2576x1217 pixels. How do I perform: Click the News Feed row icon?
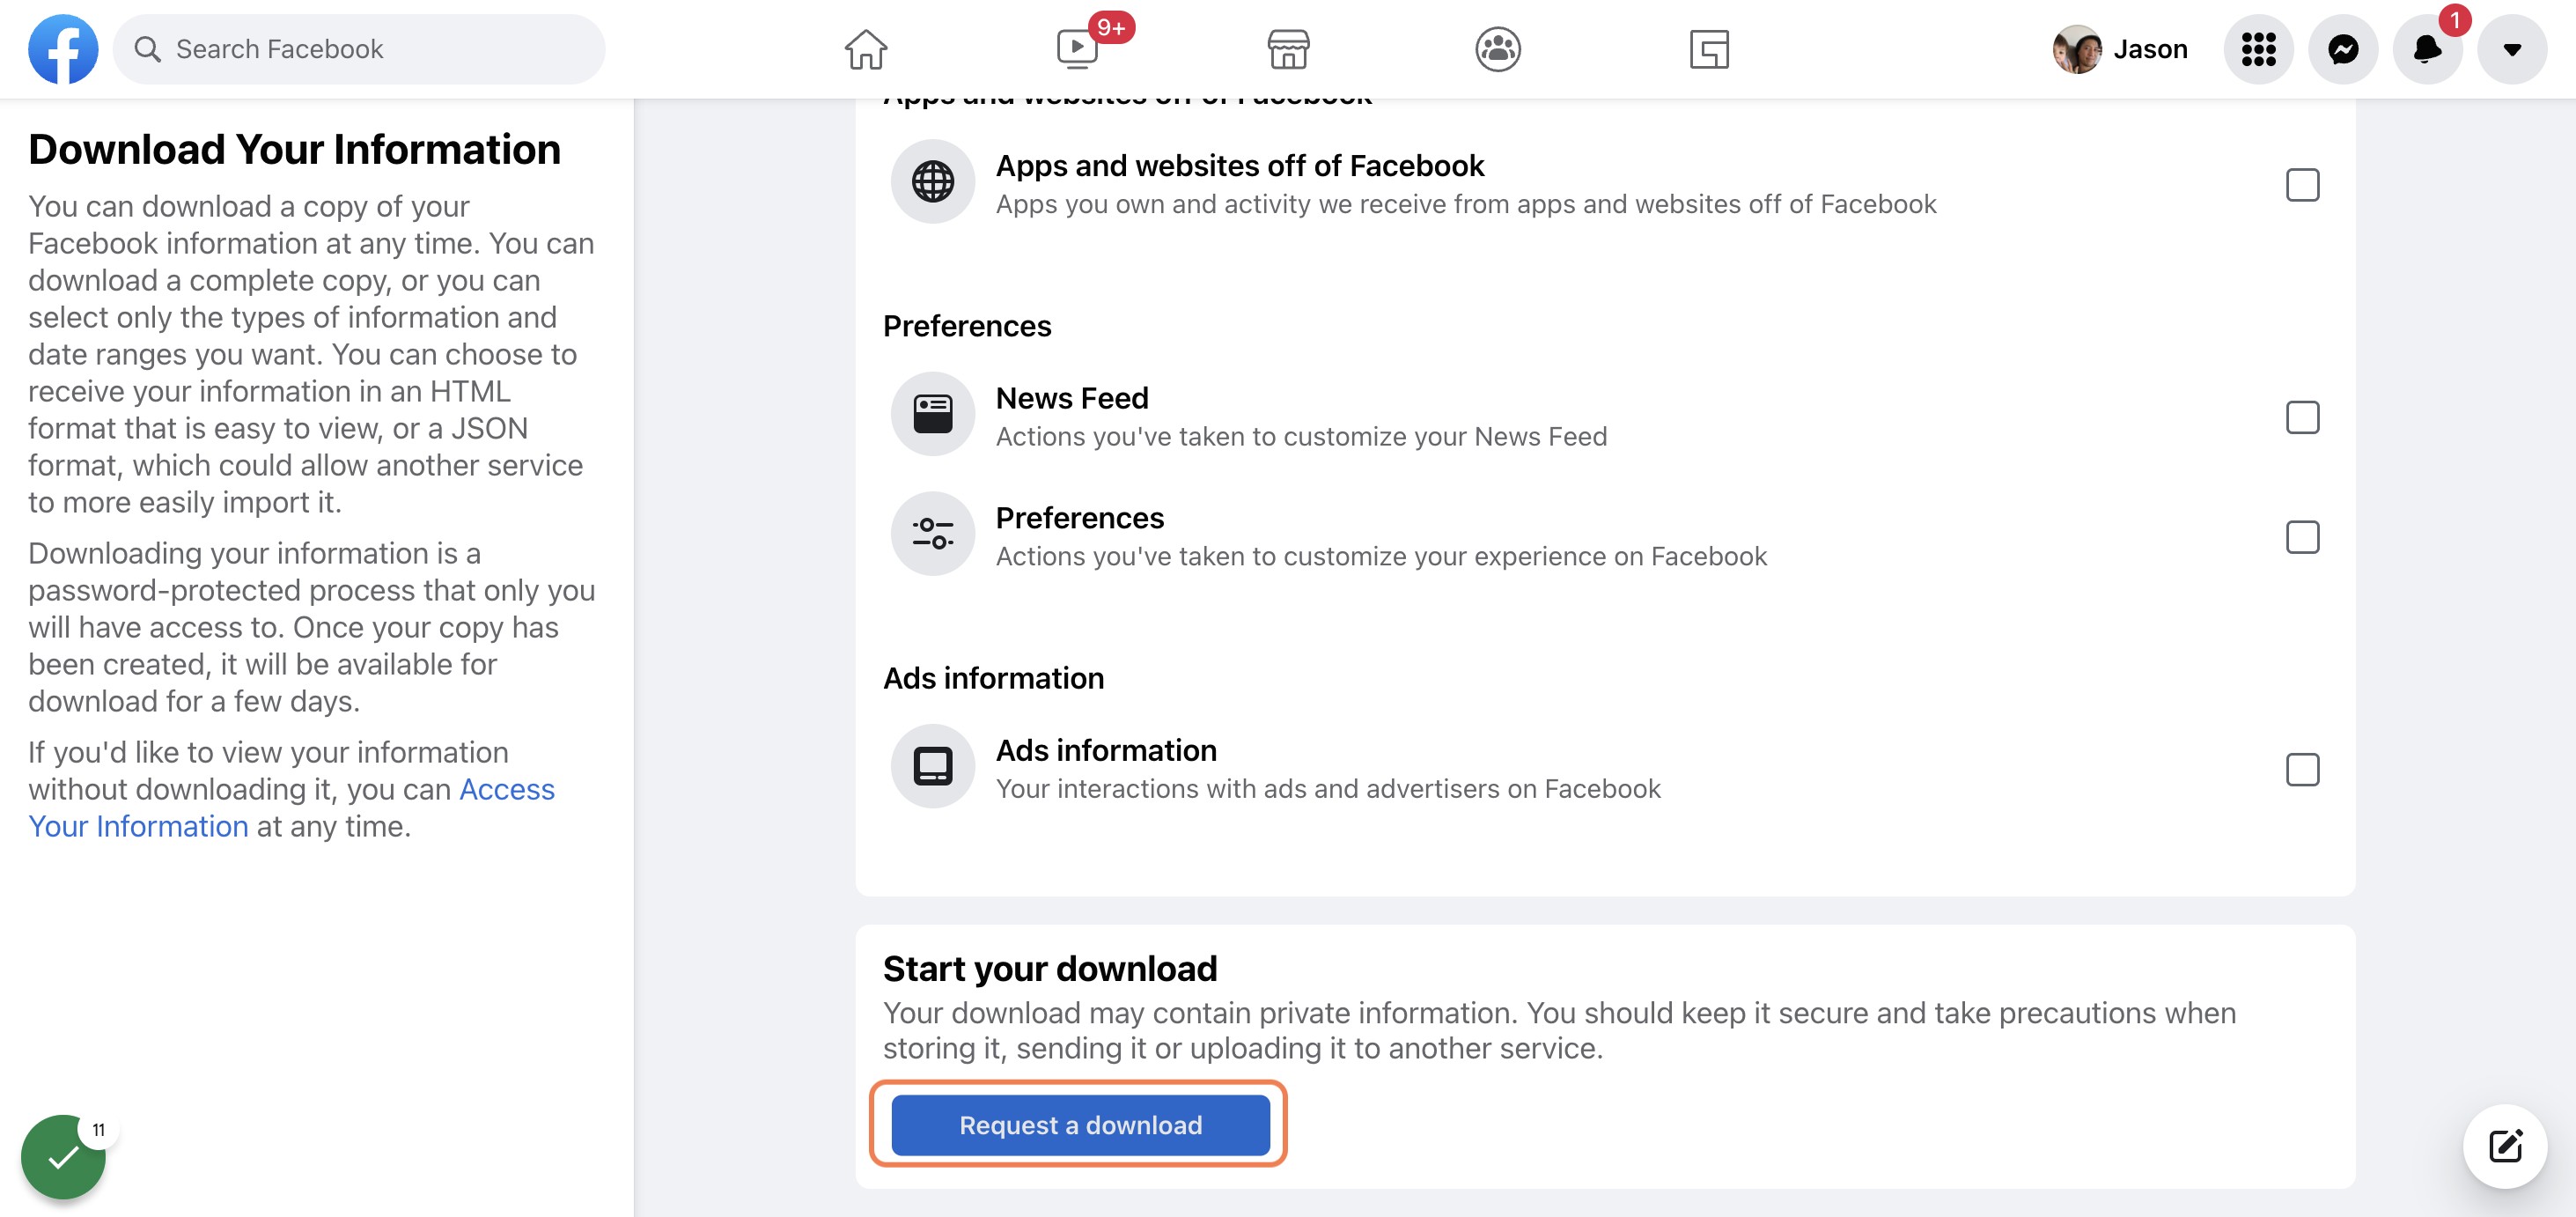(932, 414)
